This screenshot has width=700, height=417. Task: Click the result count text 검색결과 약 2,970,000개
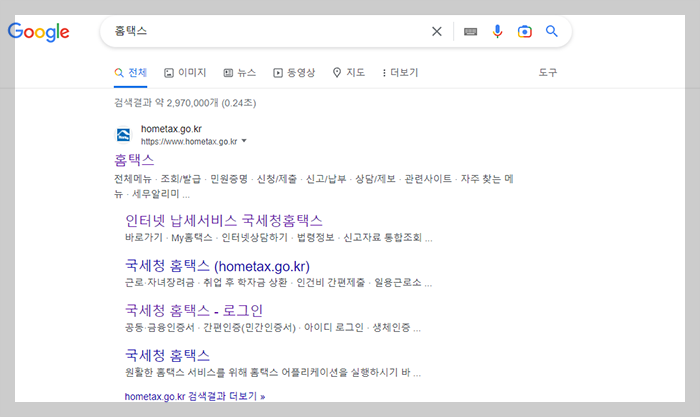(x=185, y=103)
